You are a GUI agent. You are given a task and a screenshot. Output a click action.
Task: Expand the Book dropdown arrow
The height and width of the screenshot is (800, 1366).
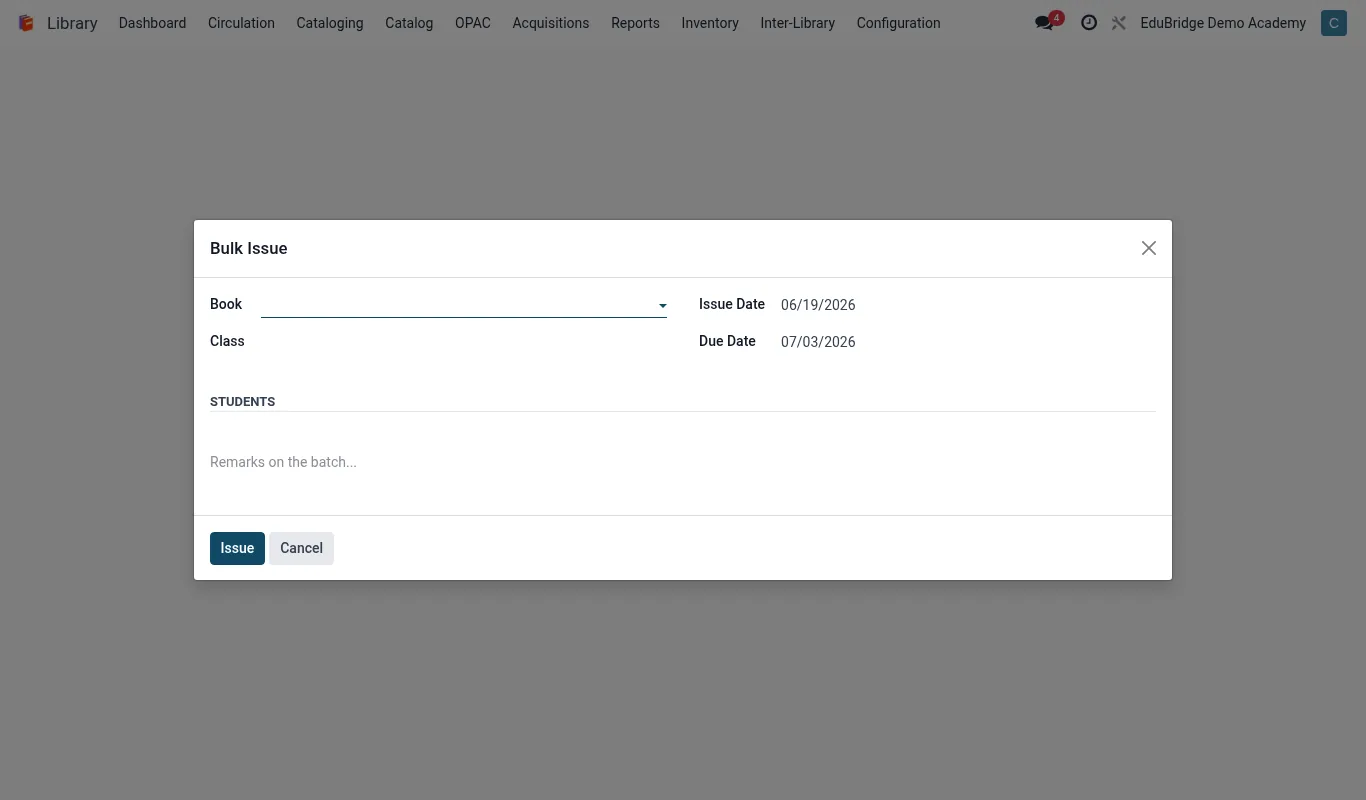tap(662, 306)
